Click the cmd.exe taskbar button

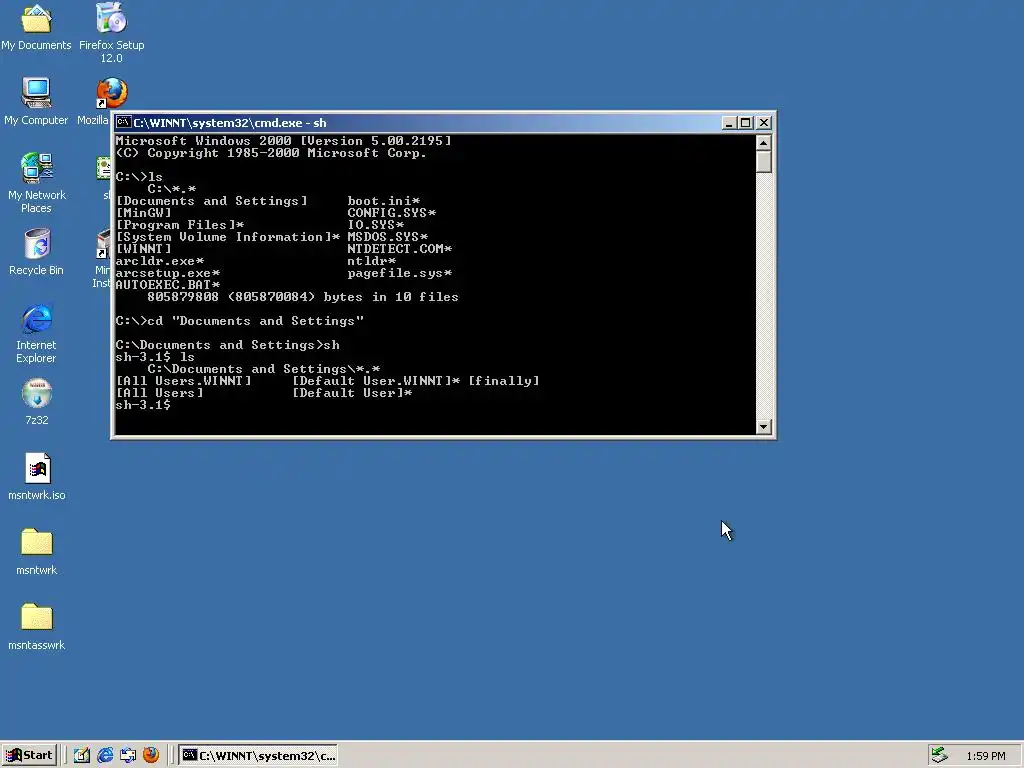pos(258,756)
